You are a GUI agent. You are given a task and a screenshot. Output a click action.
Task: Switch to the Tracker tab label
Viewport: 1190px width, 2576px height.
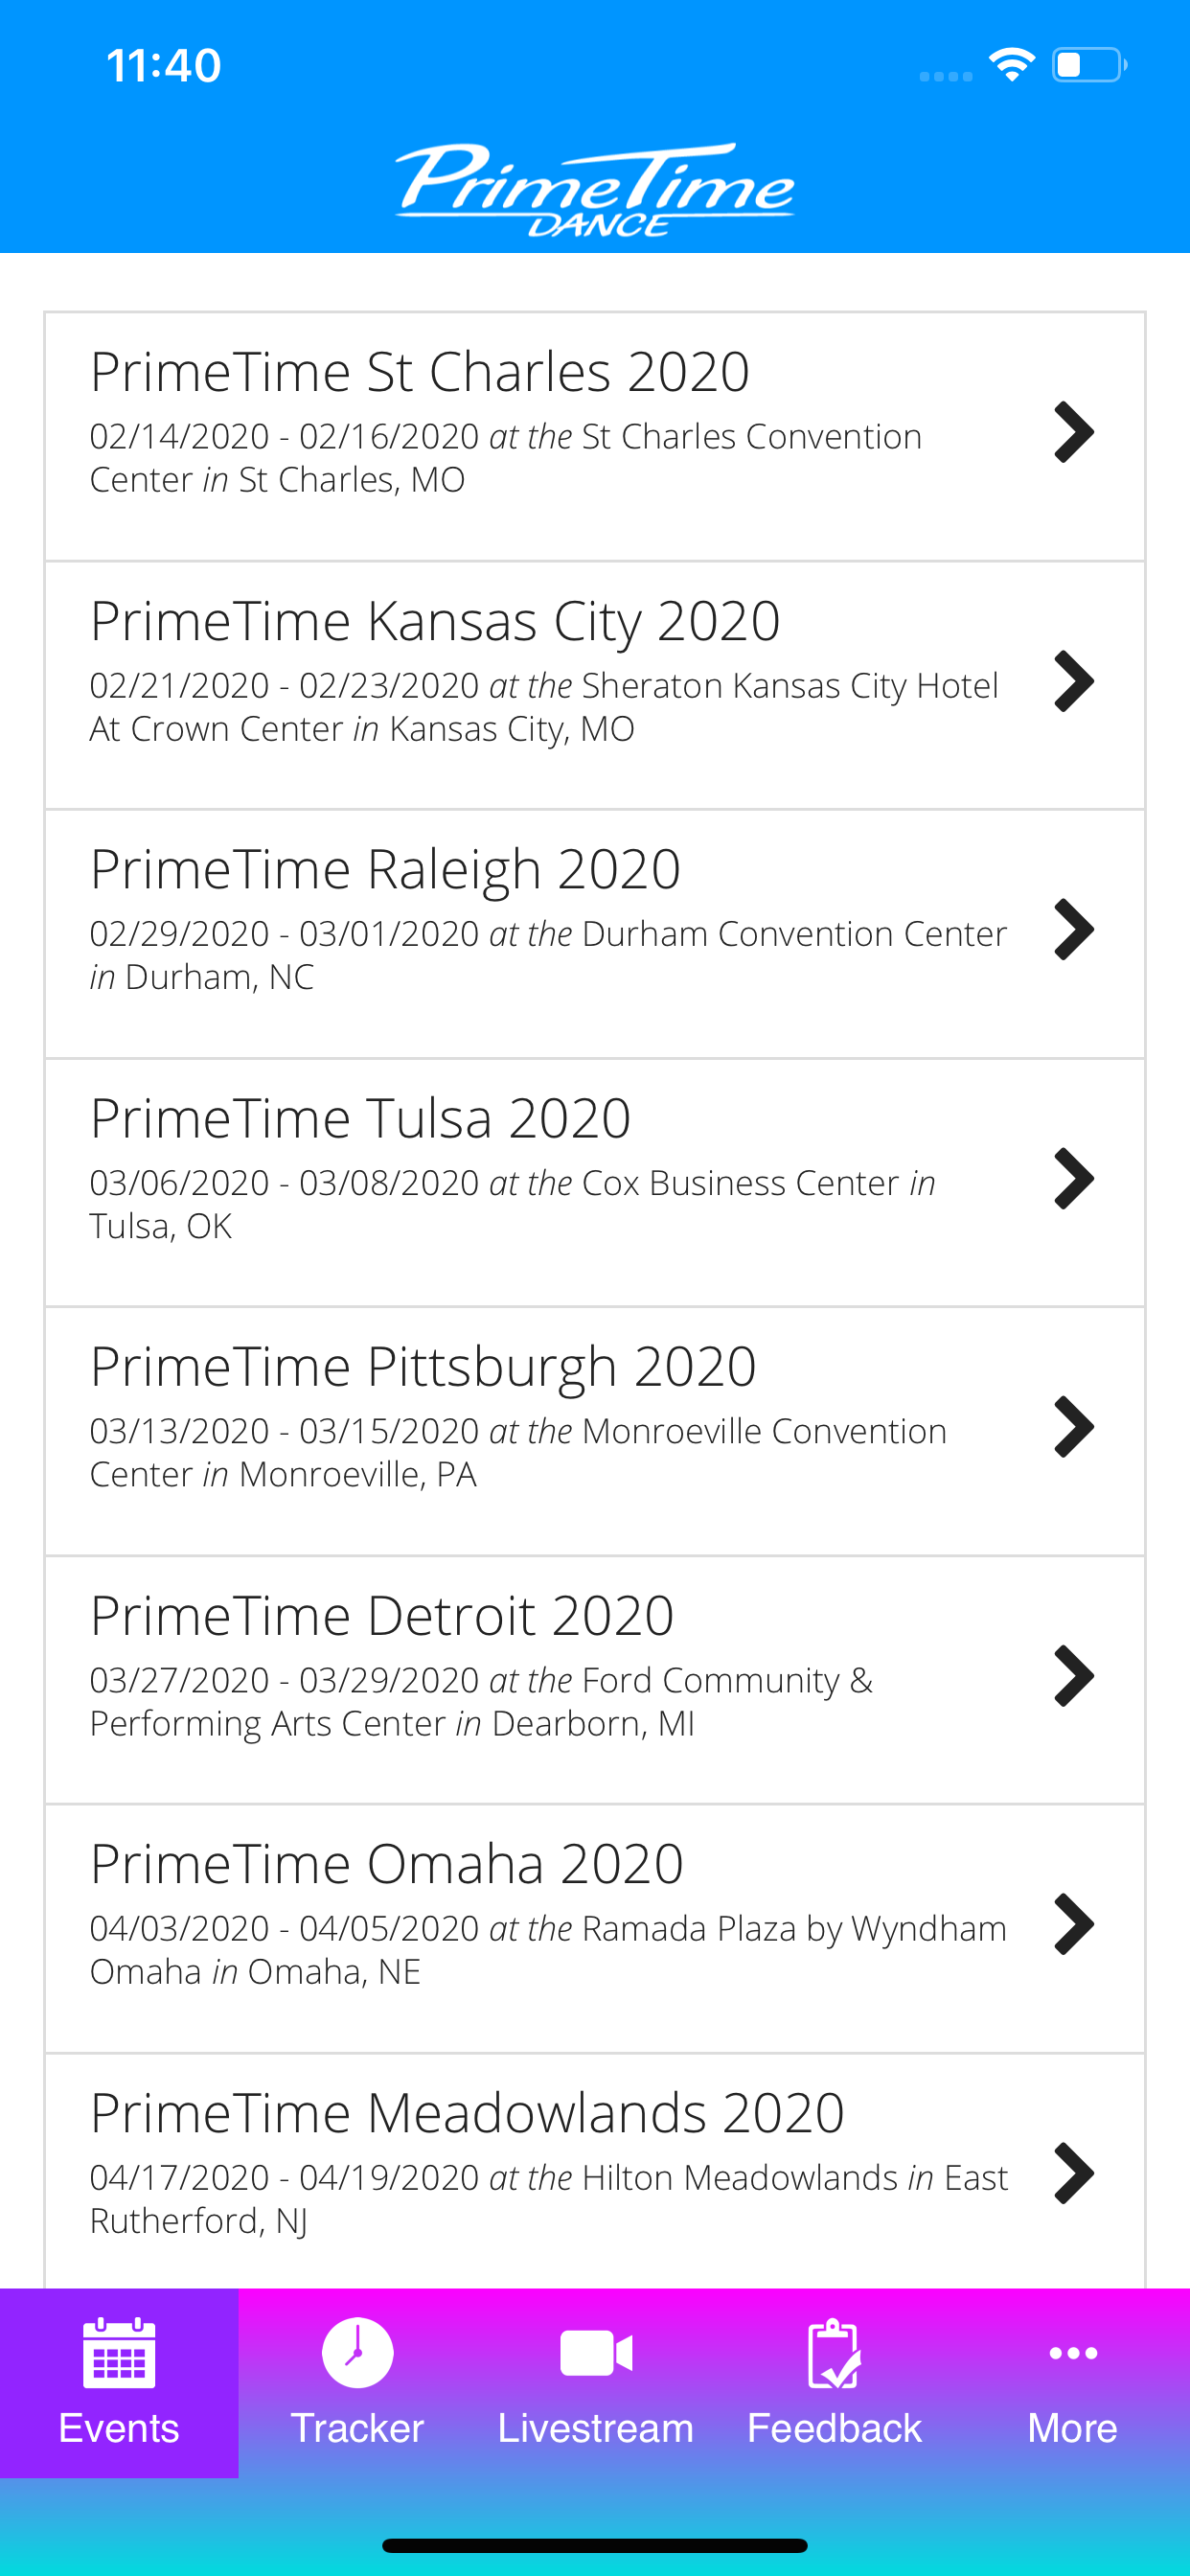pos(357,2428)
